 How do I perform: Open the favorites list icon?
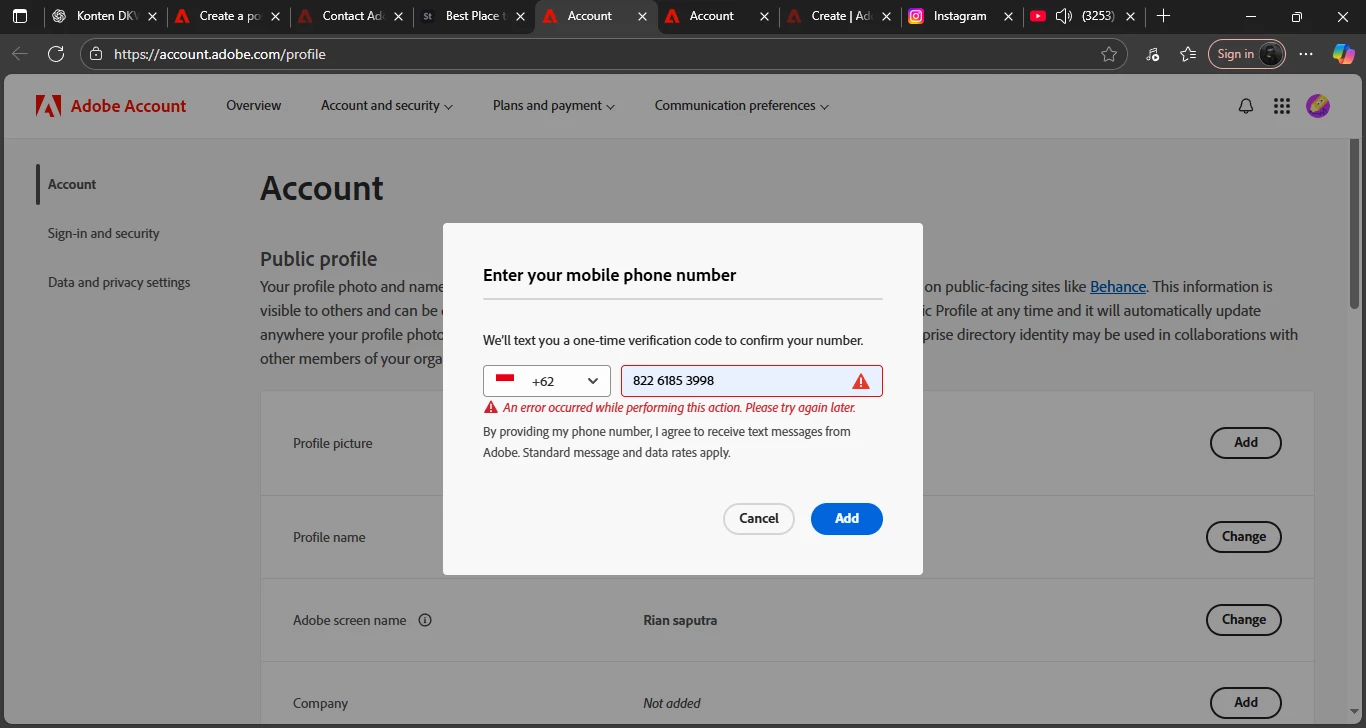click(1188, 54)
